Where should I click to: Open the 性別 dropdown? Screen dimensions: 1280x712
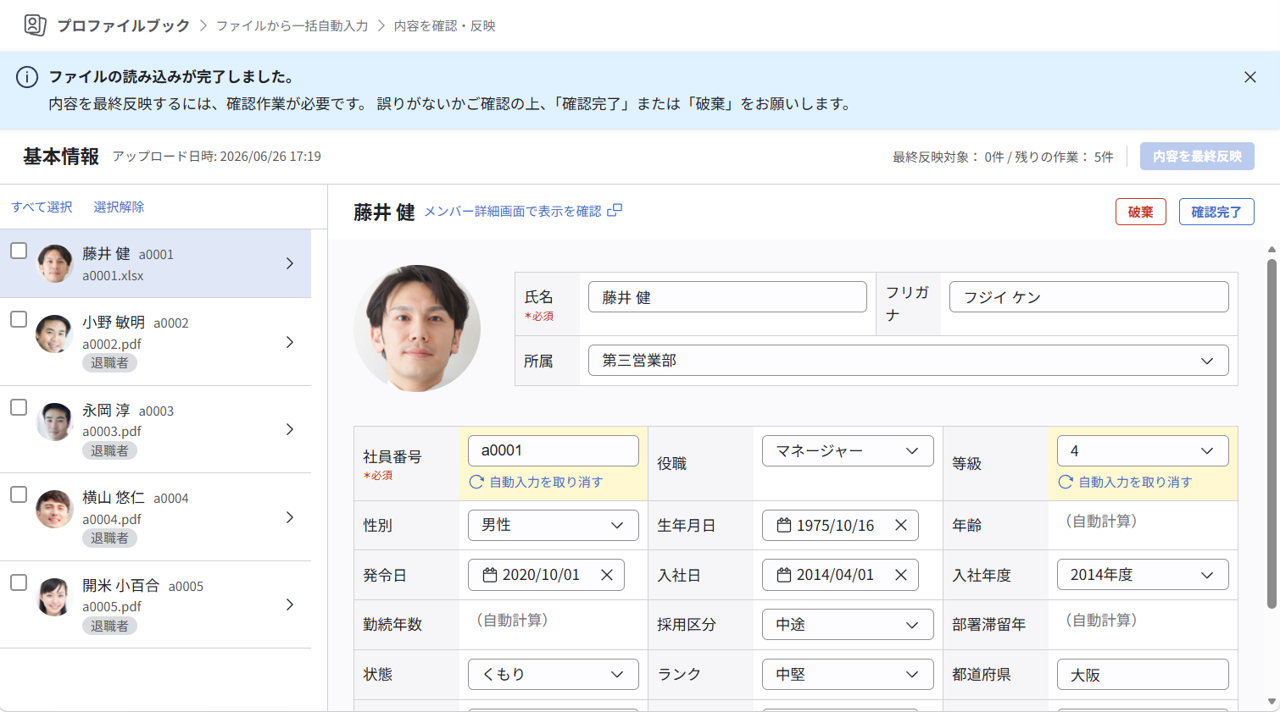click(x=553, y=525)
